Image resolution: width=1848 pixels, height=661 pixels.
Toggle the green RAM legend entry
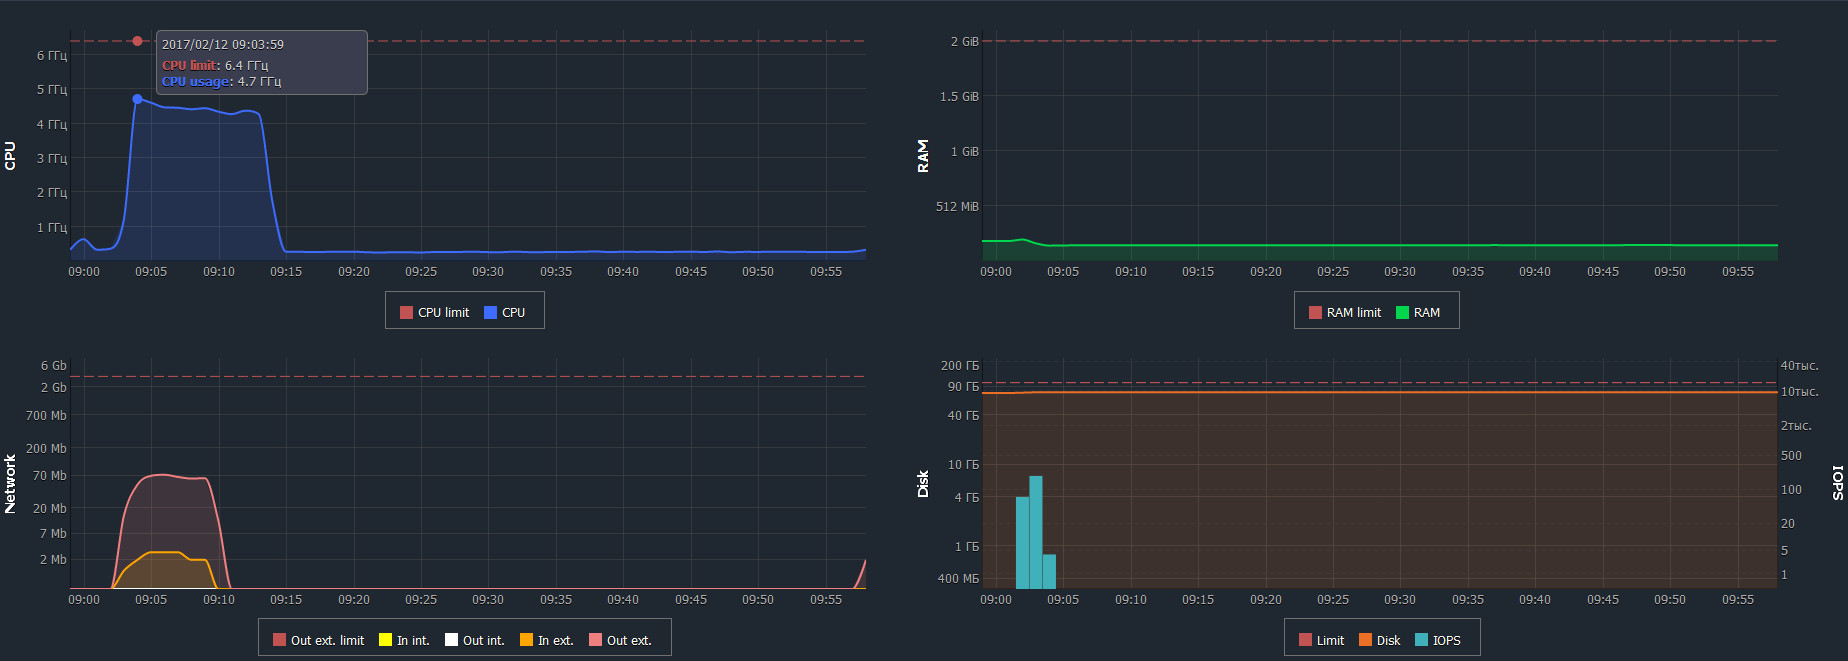pos(1418,312)
